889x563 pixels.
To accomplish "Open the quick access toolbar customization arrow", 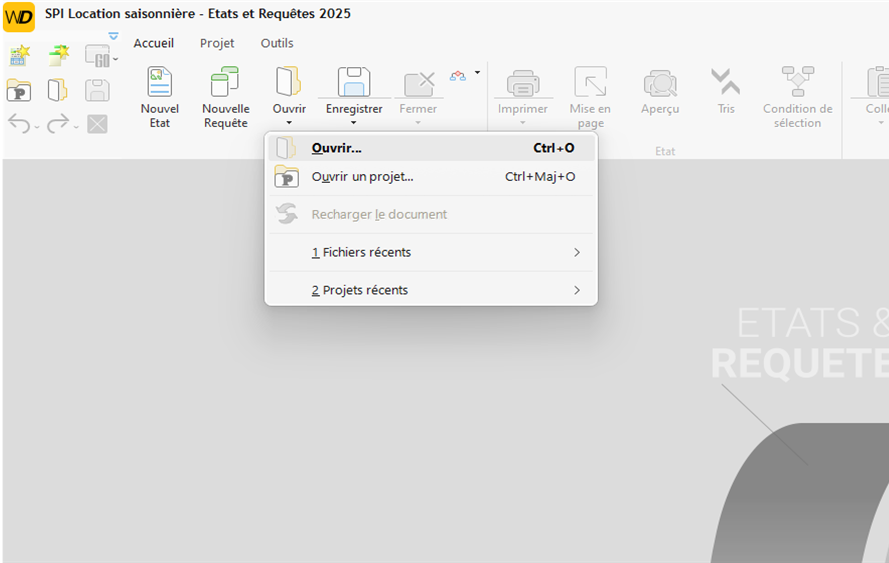I will [113, 37].
